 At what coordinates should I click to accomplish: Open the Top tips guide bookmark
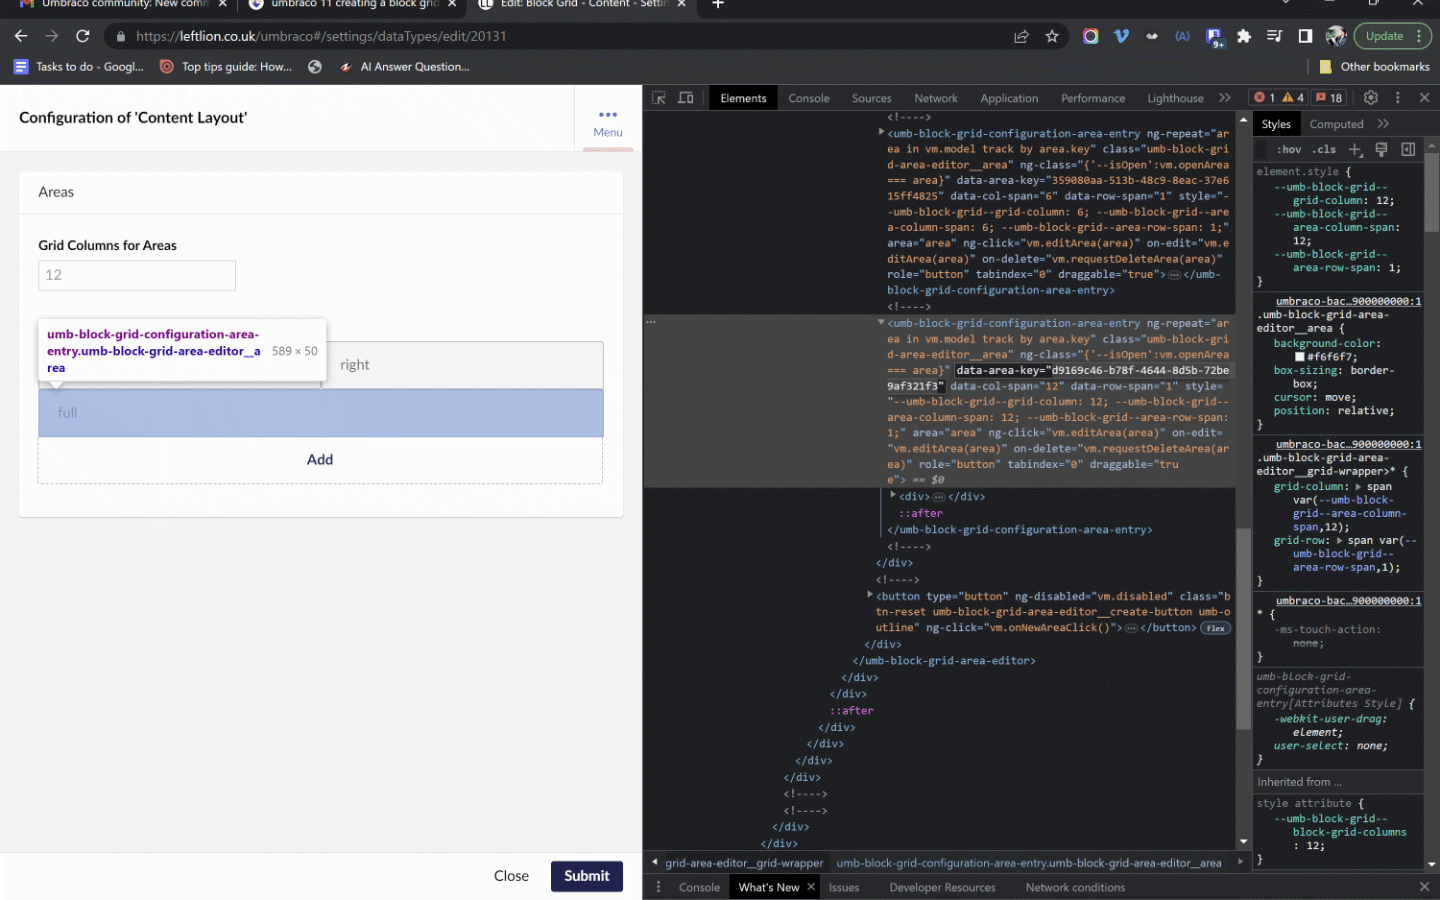226,67
